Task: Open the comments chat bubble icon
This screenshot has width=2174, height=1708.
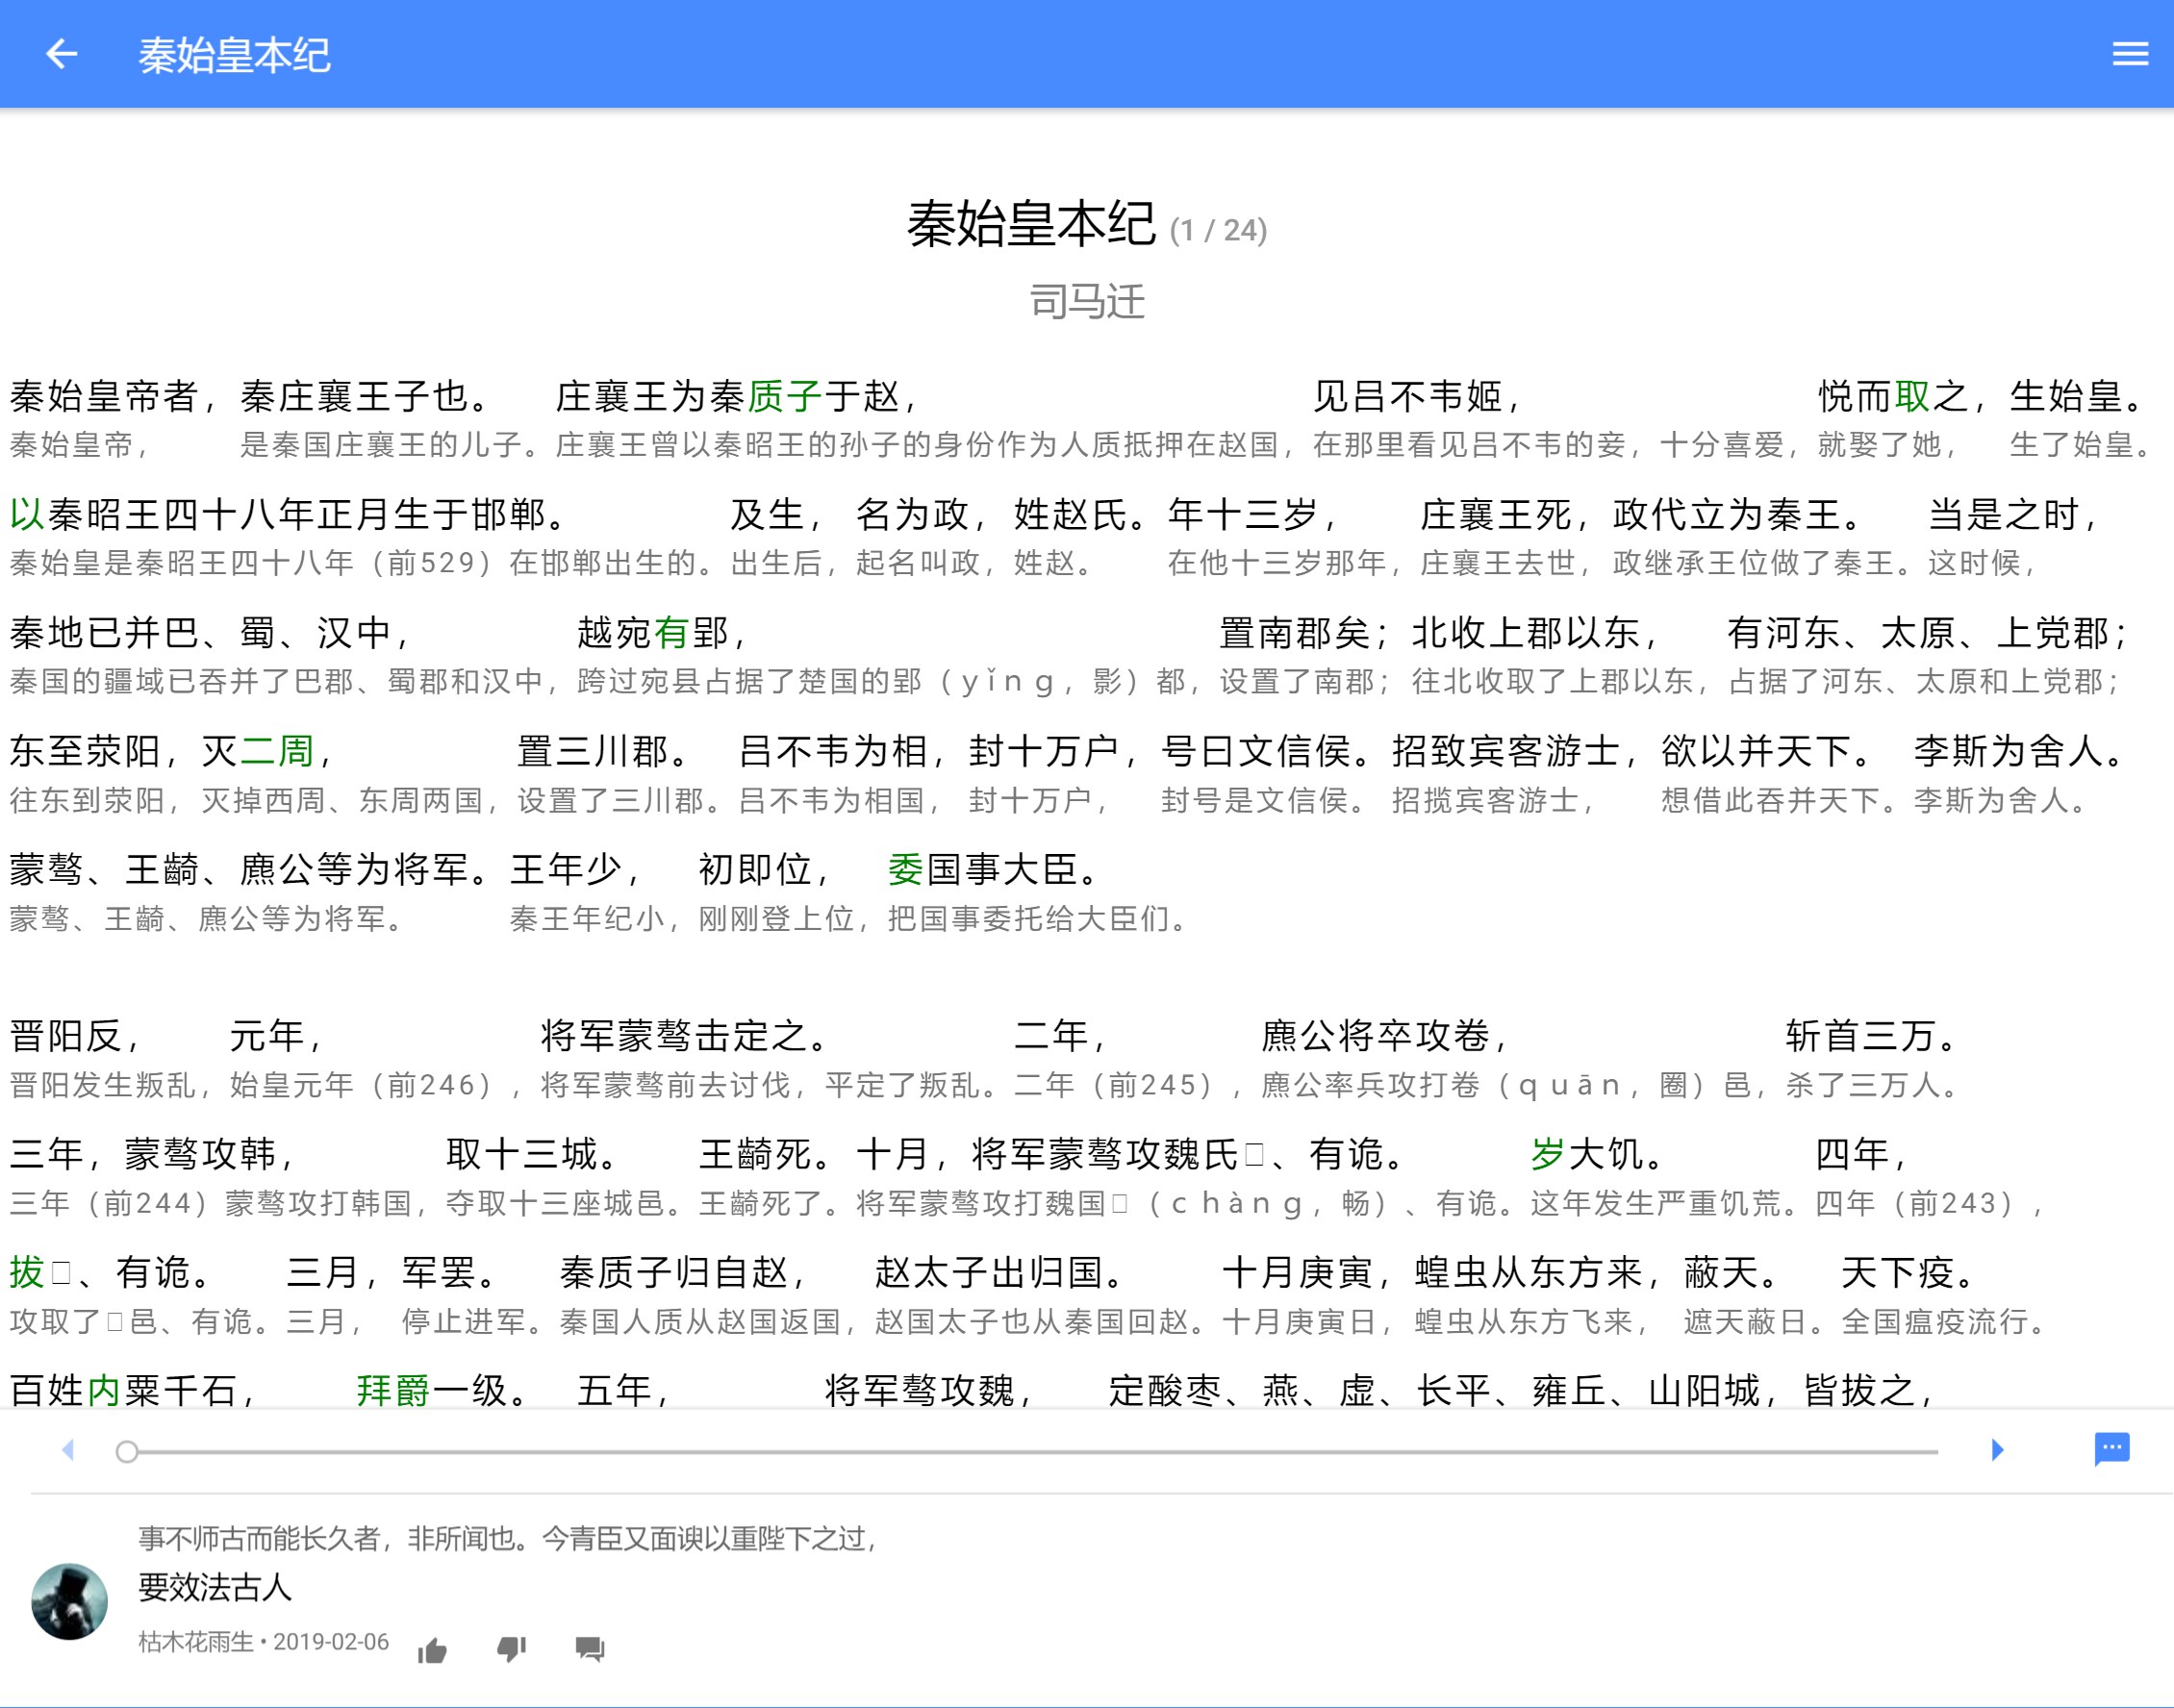Action: pos(2112,1448)
